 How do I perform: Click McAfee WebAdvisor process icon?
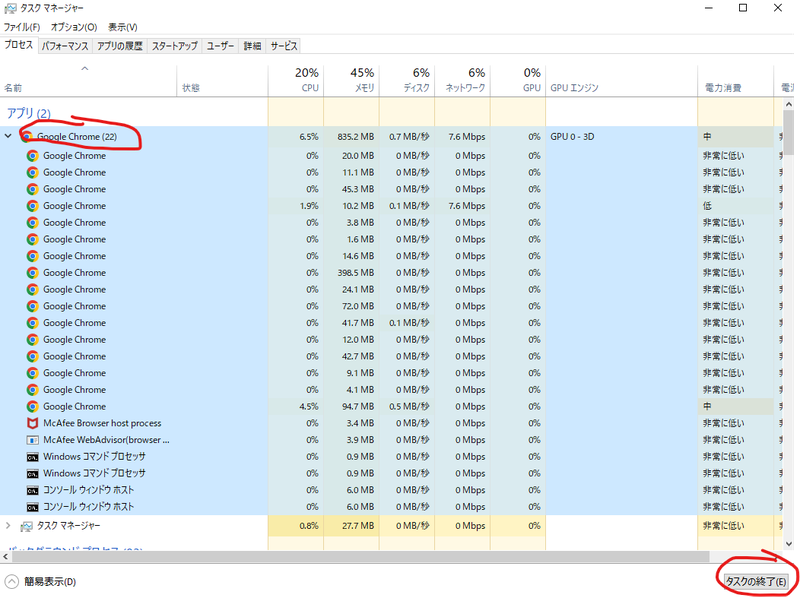click(x=33, y=440)
